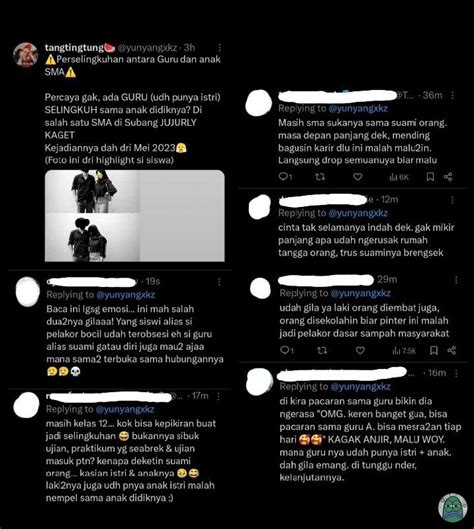Click the green character watermark logo
Viewport: 474px width, 529px height.
point(452,507)
